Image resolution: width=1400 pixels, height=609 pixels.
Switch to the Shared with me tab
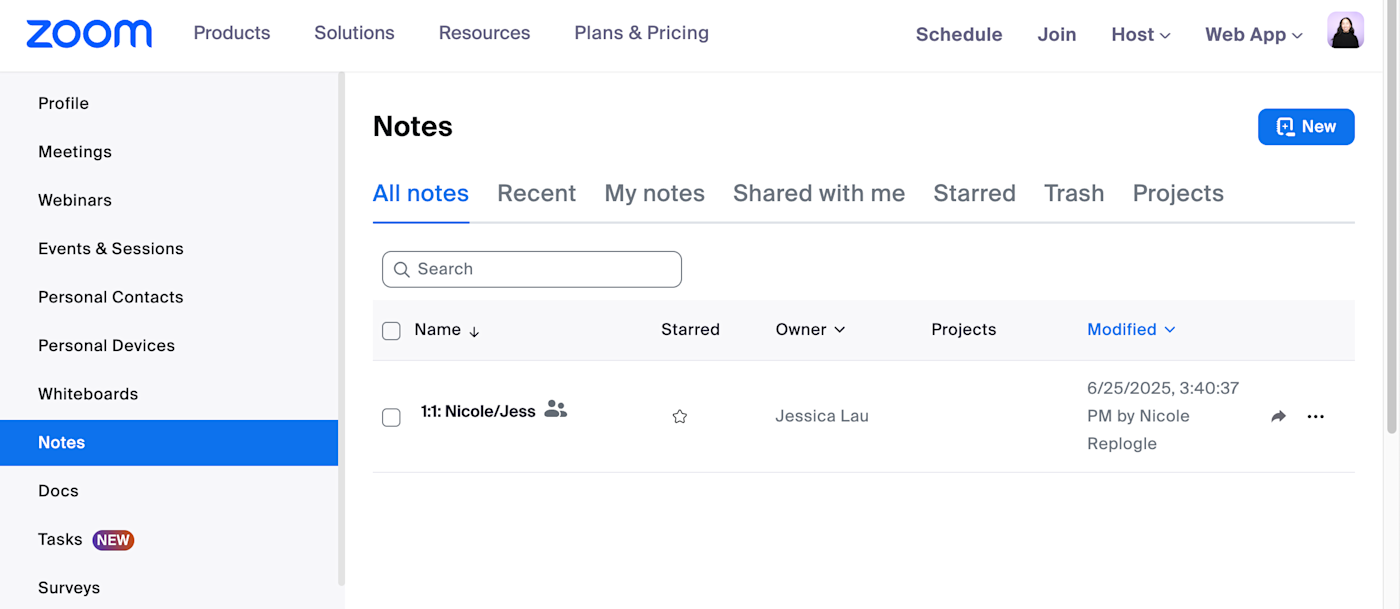819,193
